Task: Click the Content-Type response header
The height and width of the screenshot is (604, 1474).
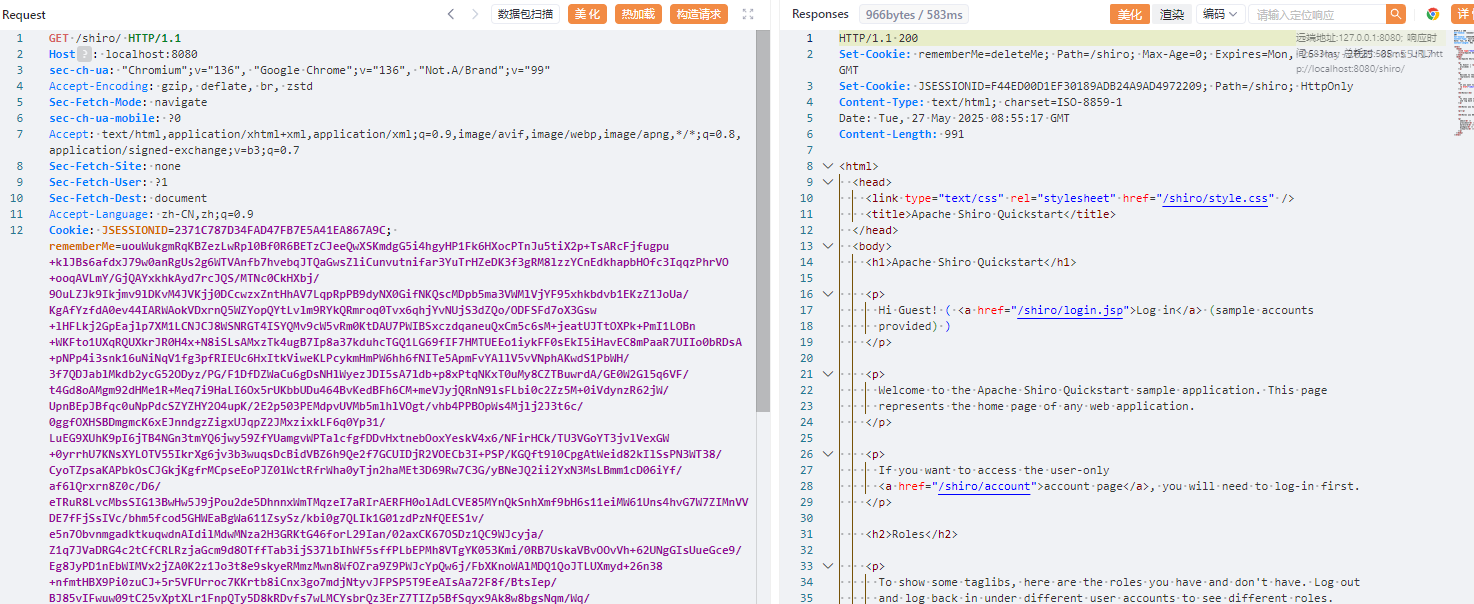Action: pos(980,102)
